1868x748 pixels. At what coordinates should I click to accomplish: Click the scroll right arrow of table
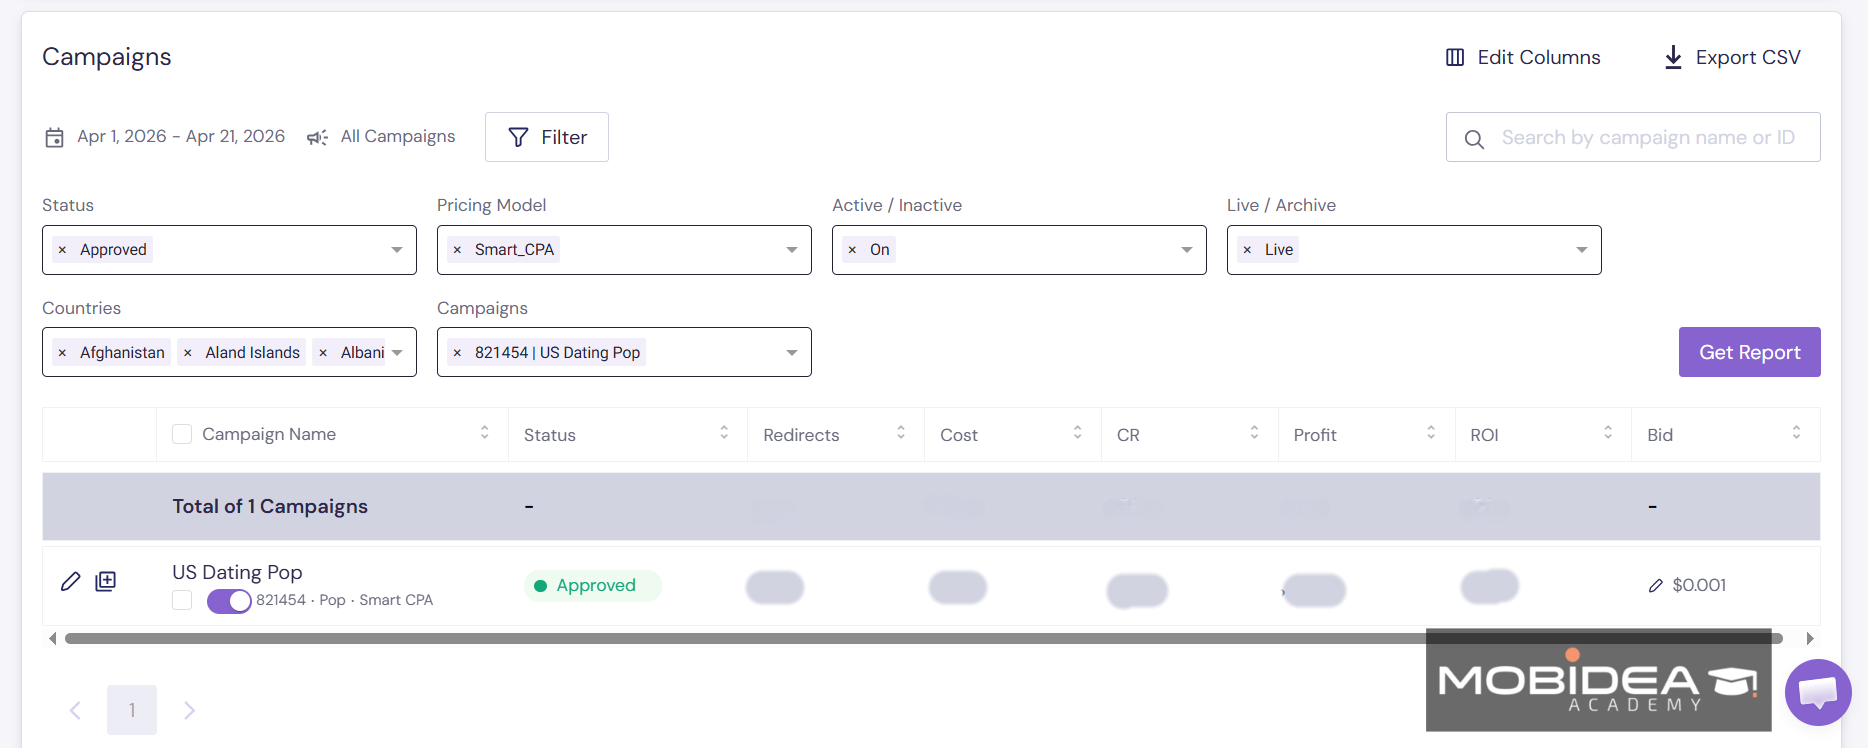click(1810, 638)
